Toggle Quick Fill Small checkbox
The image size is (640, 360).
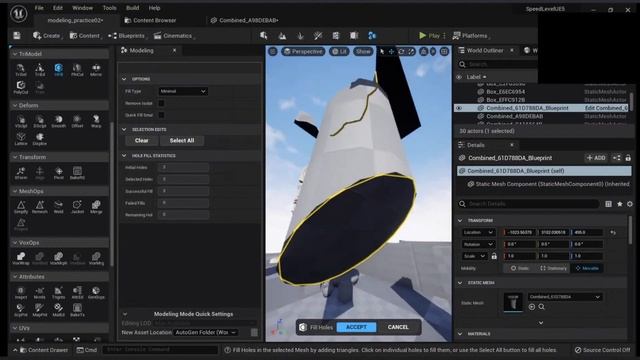pyautogui.click(x=161, y=115)
